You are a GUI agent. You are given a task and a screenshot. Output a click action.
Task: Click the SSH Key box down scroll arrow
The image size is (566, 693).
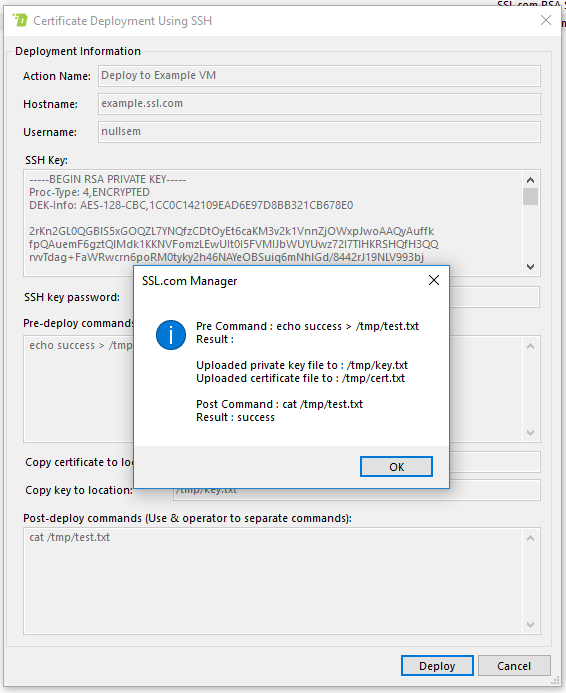531,267
